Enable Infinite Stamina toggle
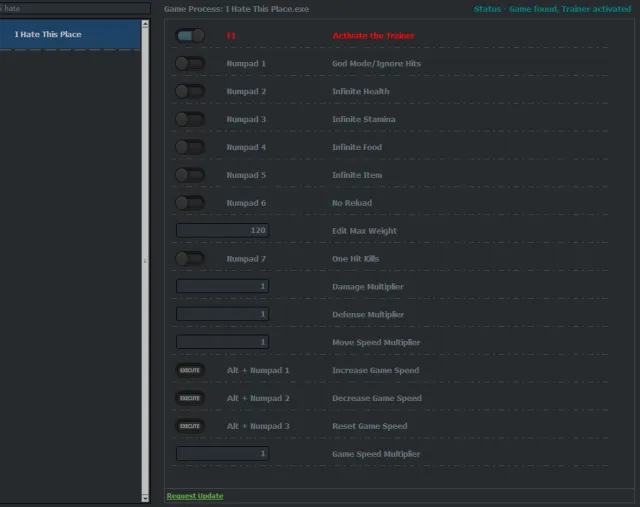This screenshot has height=507, width=640. tap(190, 120)
